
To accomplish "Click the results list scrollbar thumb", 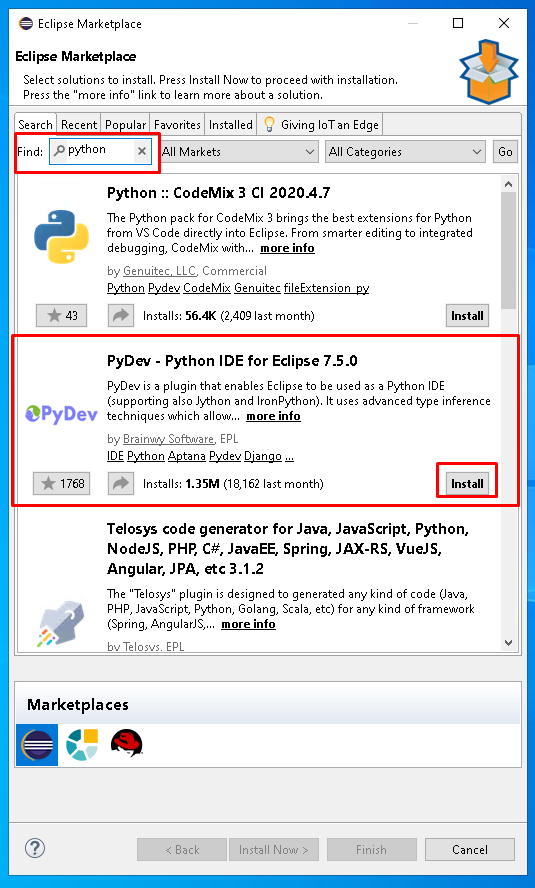I will pyautogui.click(x=508, y=250).
